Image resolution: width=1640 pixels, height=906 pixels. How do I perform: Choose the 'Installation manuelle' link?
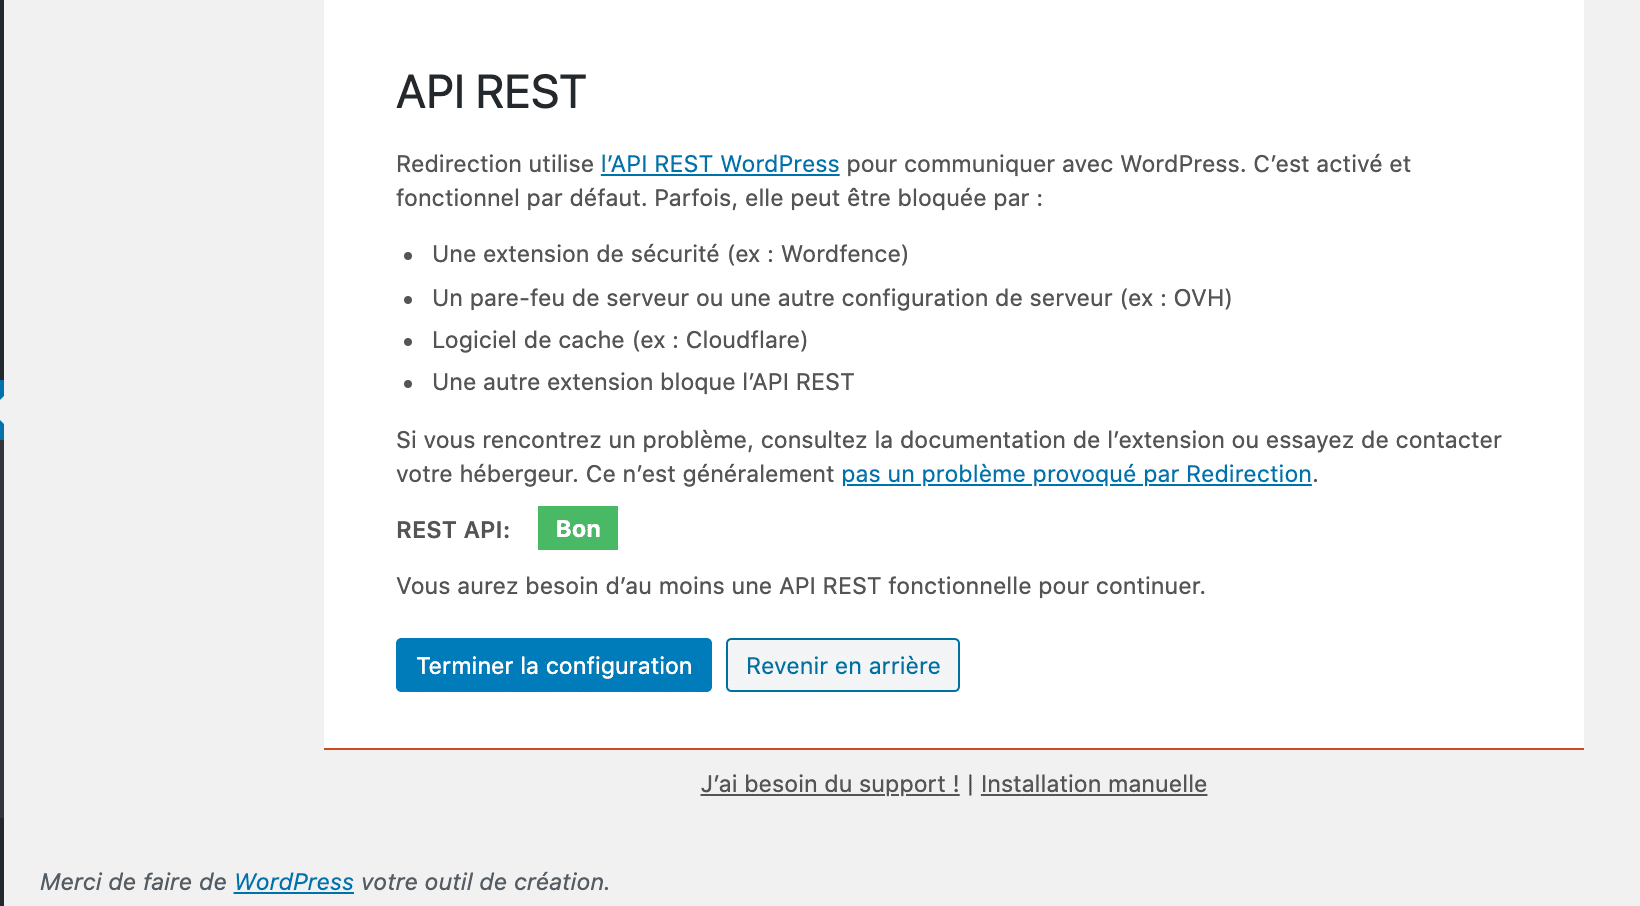[x=1093, y=784]
